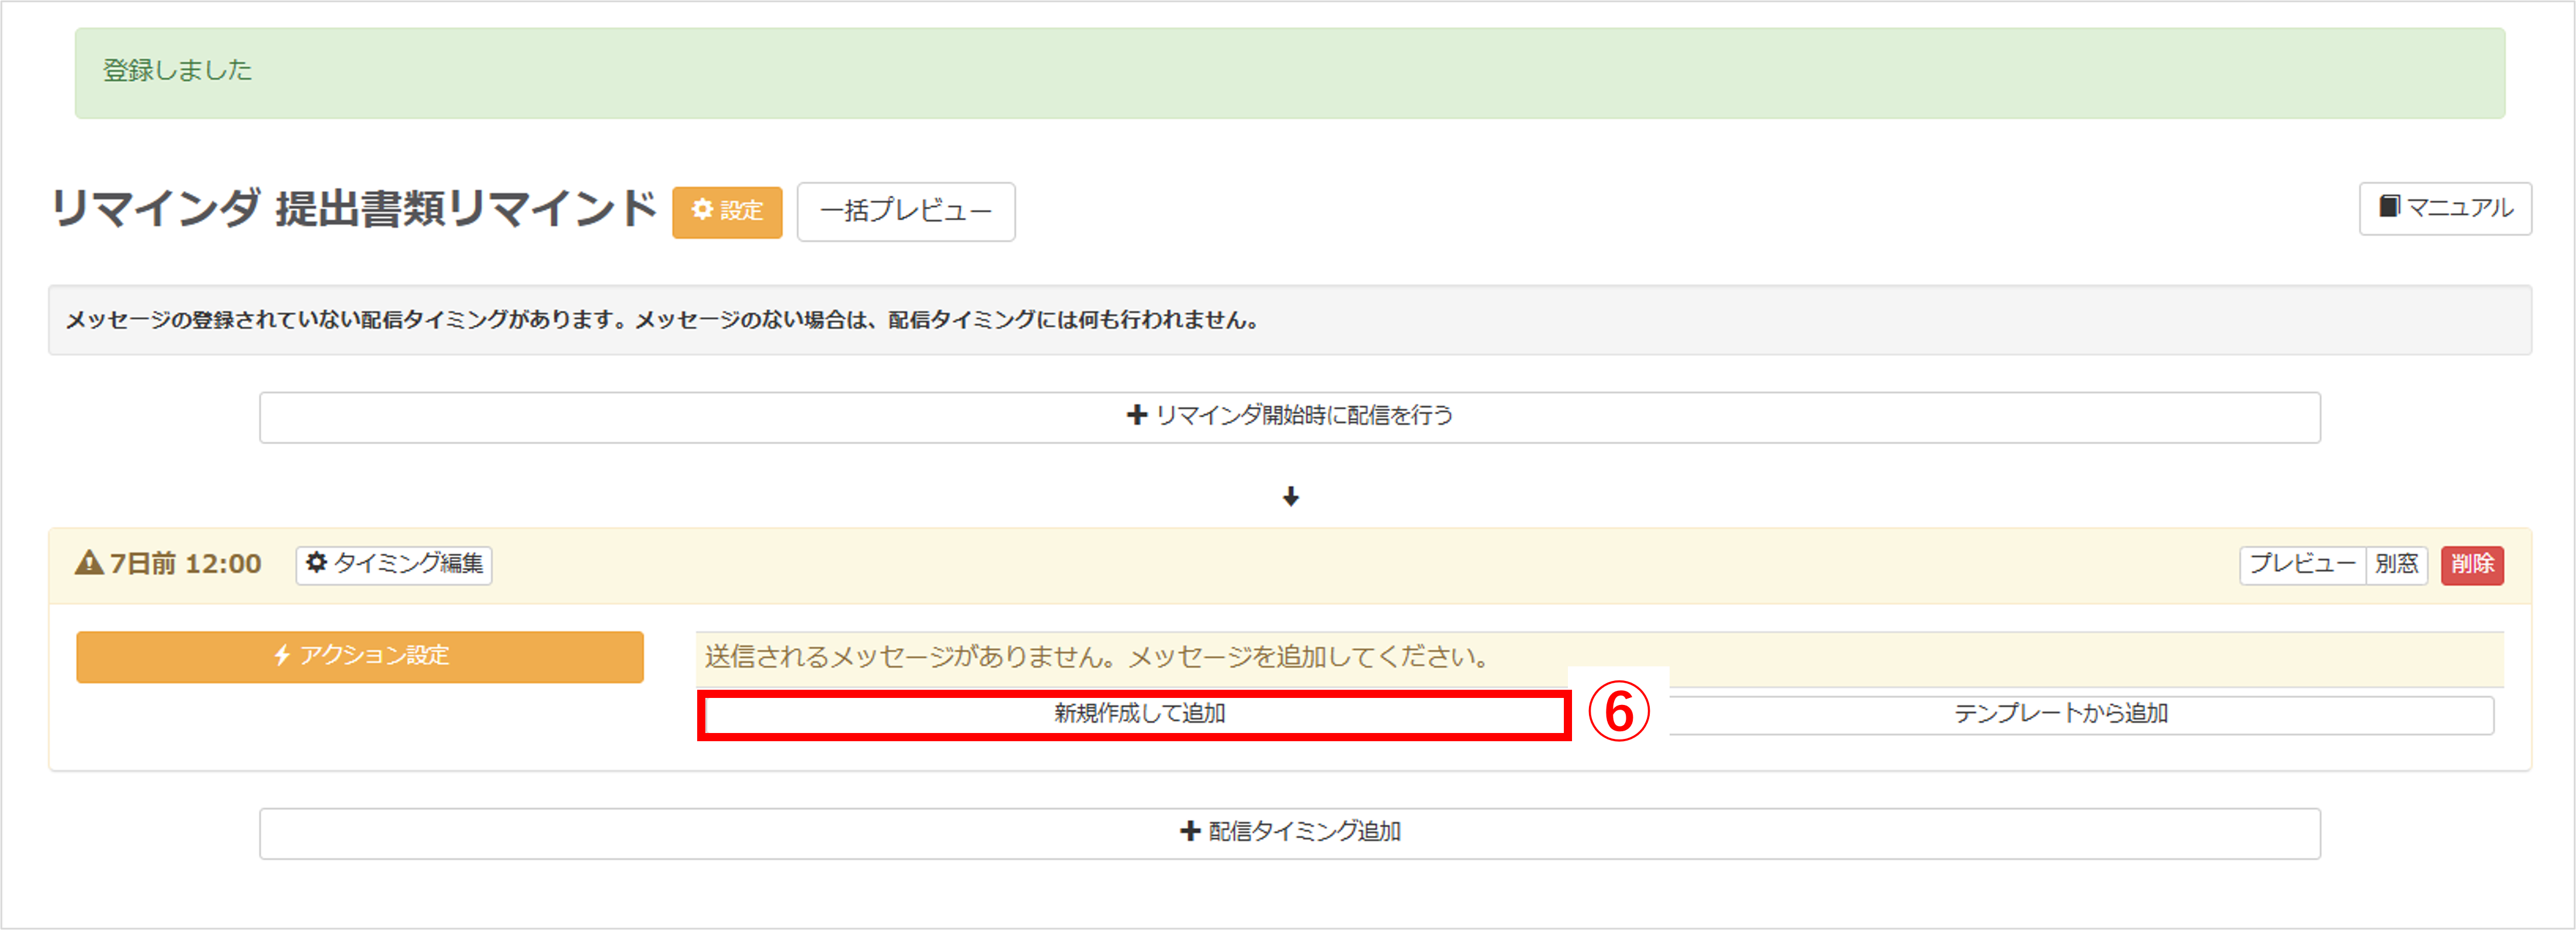Open 一括プレビュー for all messages
This screenshot has height=930, width=2576.
905,211
